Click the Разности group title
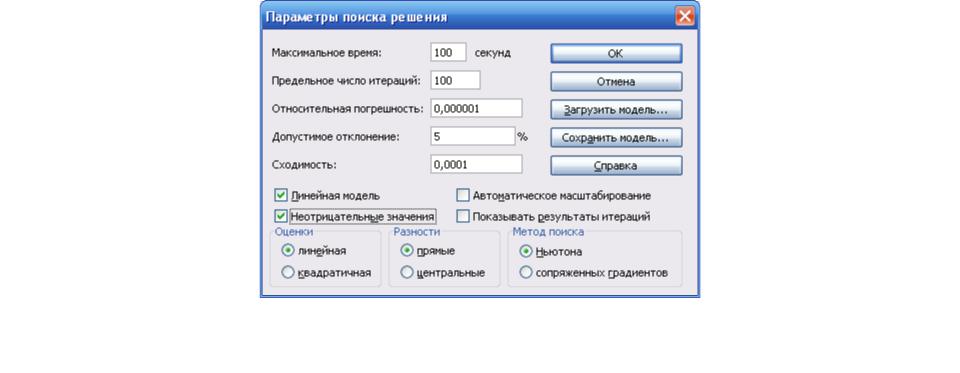 [x=416, y=232]
